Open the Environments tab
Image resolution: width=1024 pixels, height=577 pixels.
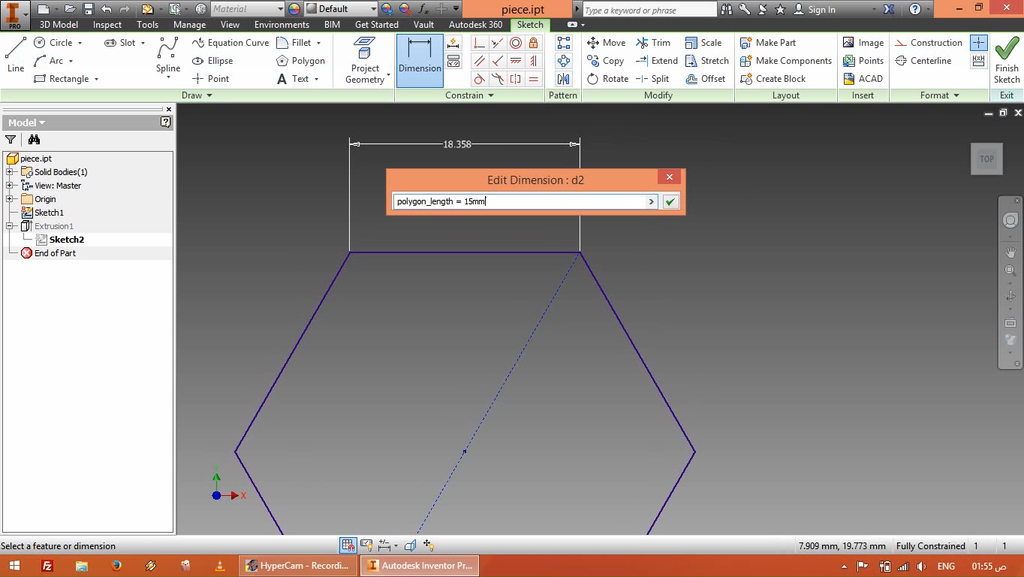click(x=281, y=24)
